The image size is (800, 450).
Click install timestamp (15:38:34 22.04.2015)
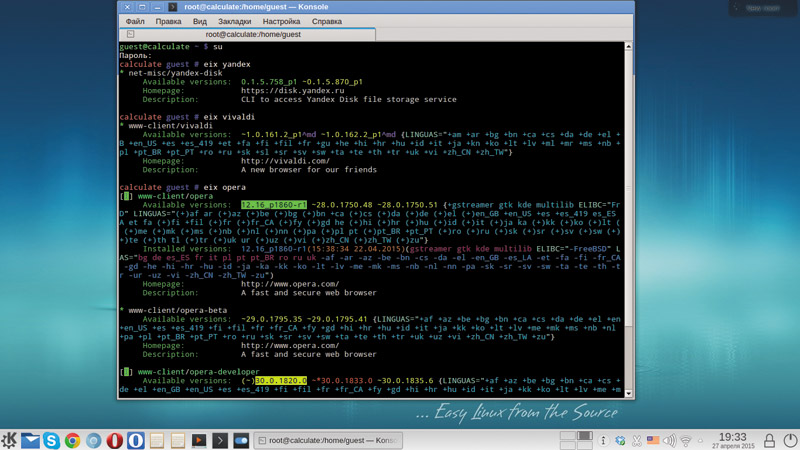357,248
